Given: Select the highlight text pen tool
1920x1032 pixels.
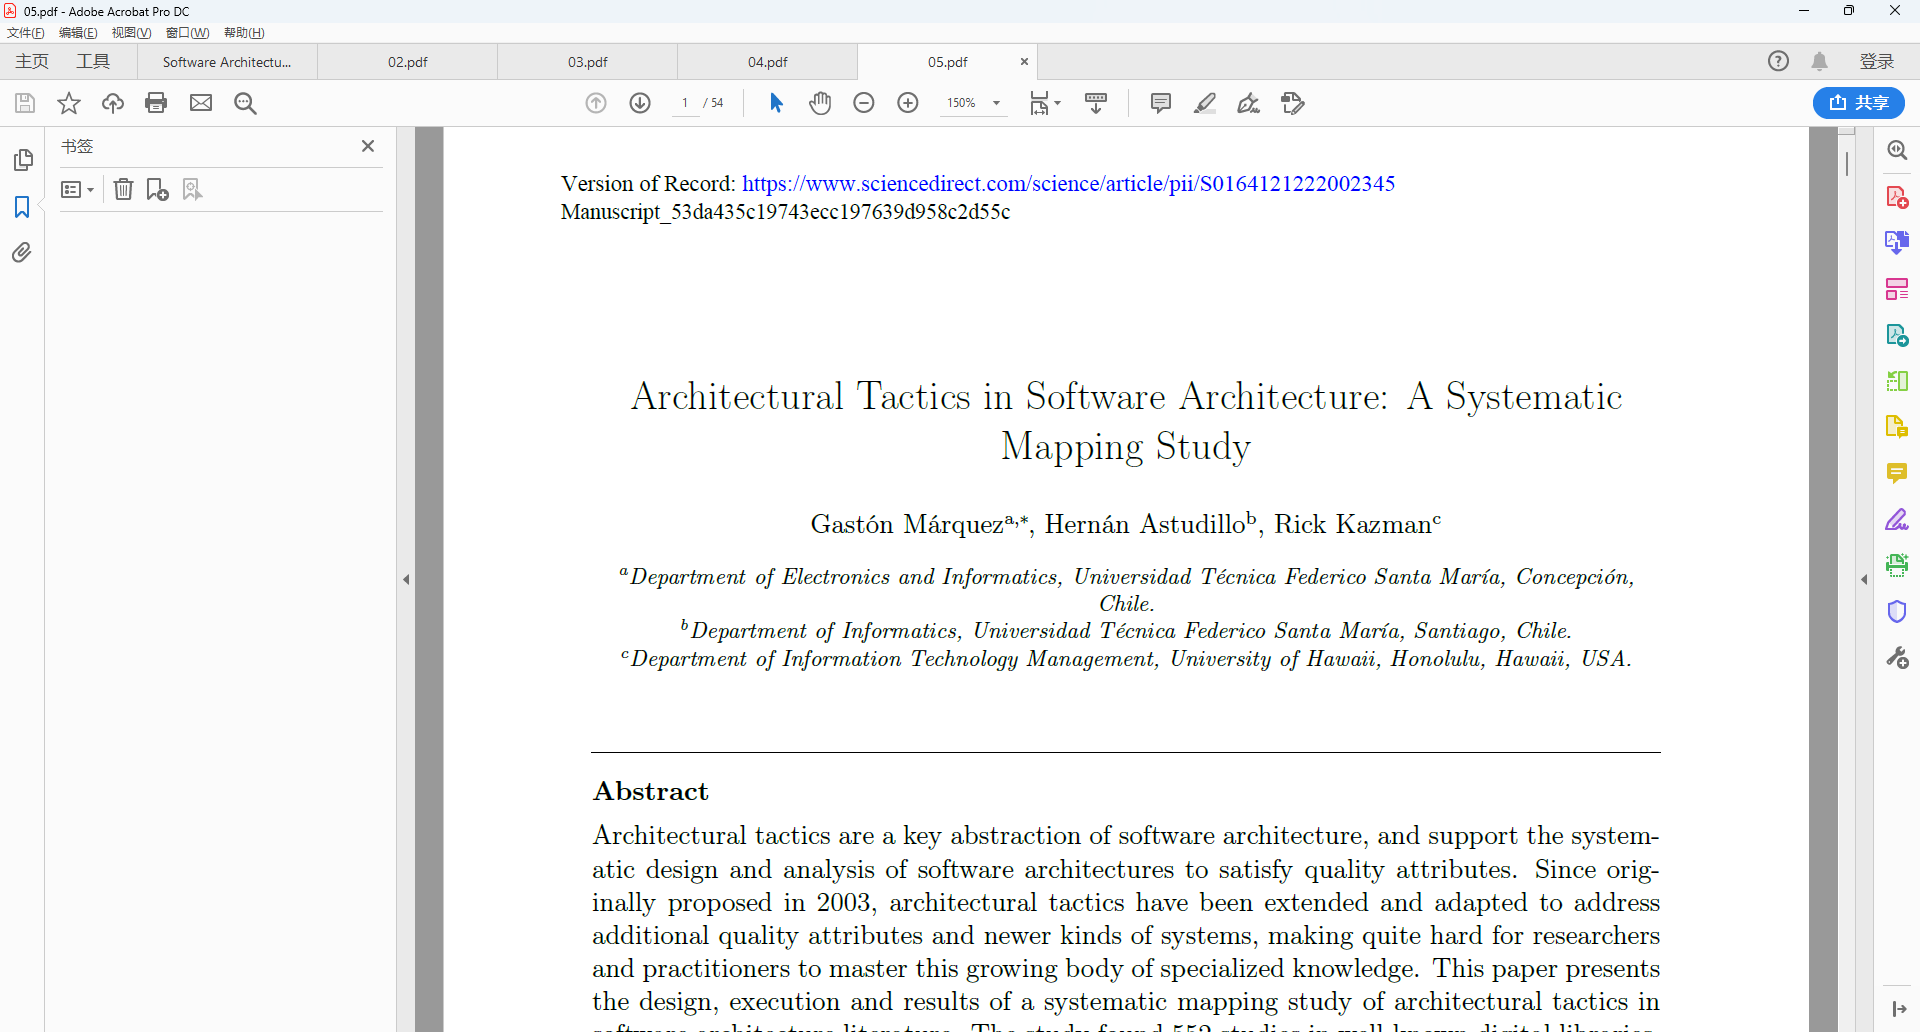Looking at the screenshot, I should pyautogui.click(x=1205, y=103).
